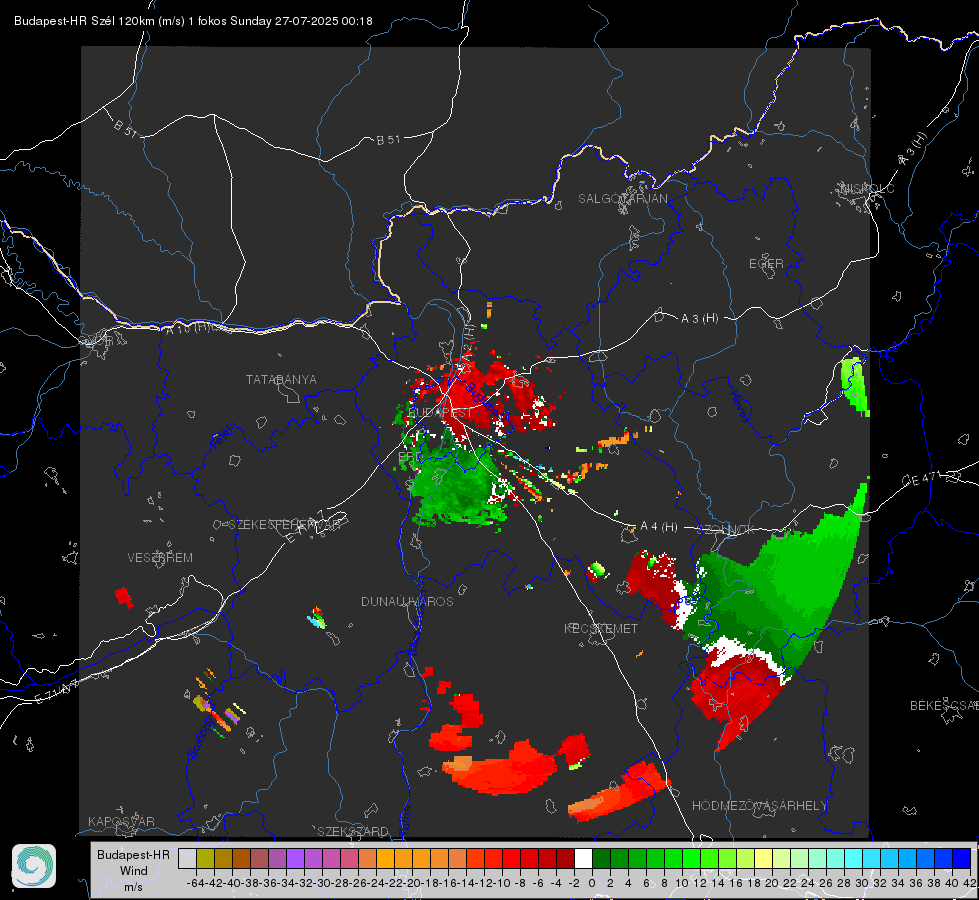Click the 'SALGÓTARJÁN' city label
979x900 pixels.
(622, 199)
